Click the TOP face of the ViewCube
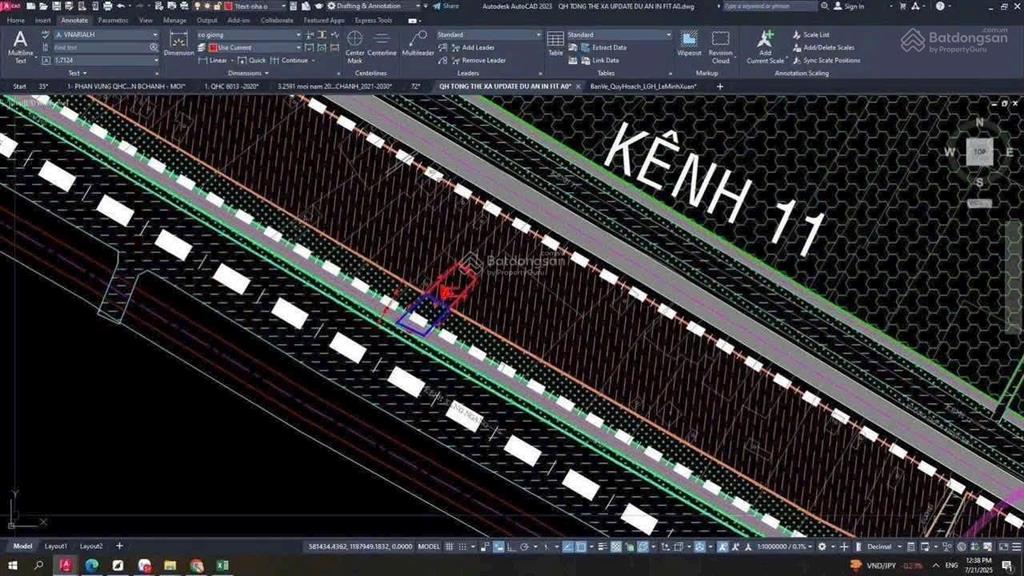 [979, 152]
